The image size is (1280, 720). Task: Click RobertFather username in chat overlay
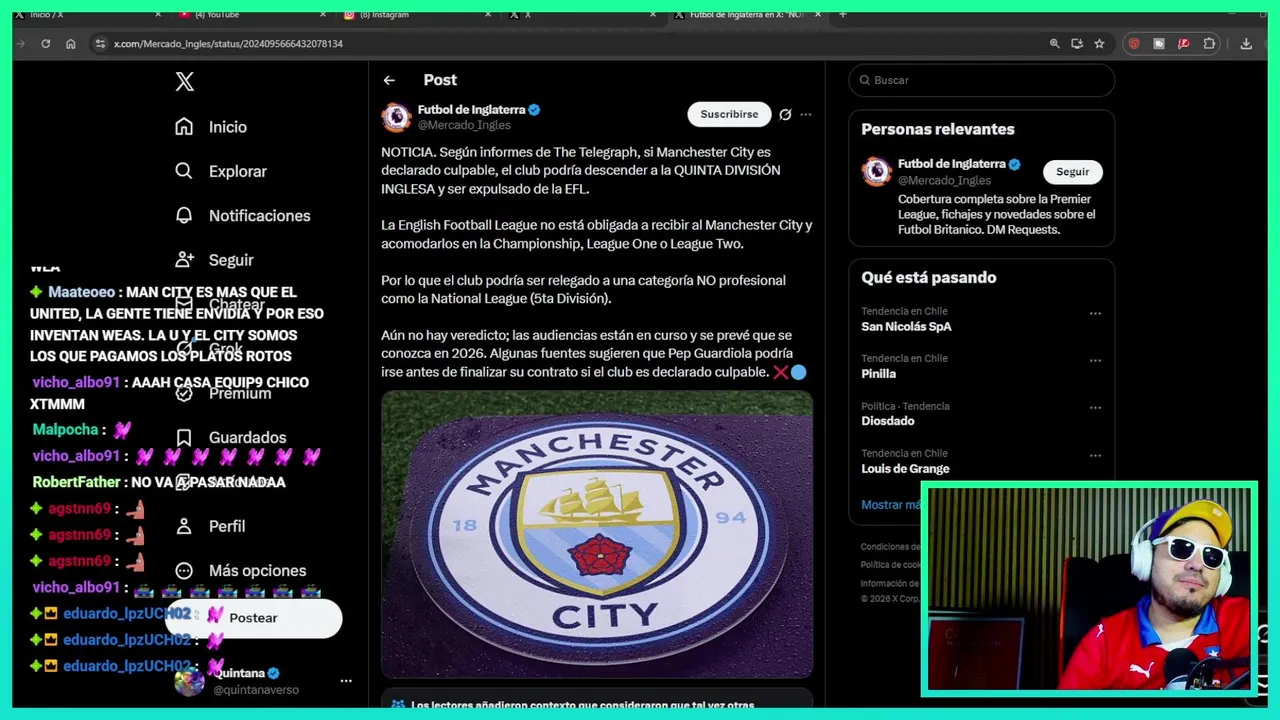point(76,482)
